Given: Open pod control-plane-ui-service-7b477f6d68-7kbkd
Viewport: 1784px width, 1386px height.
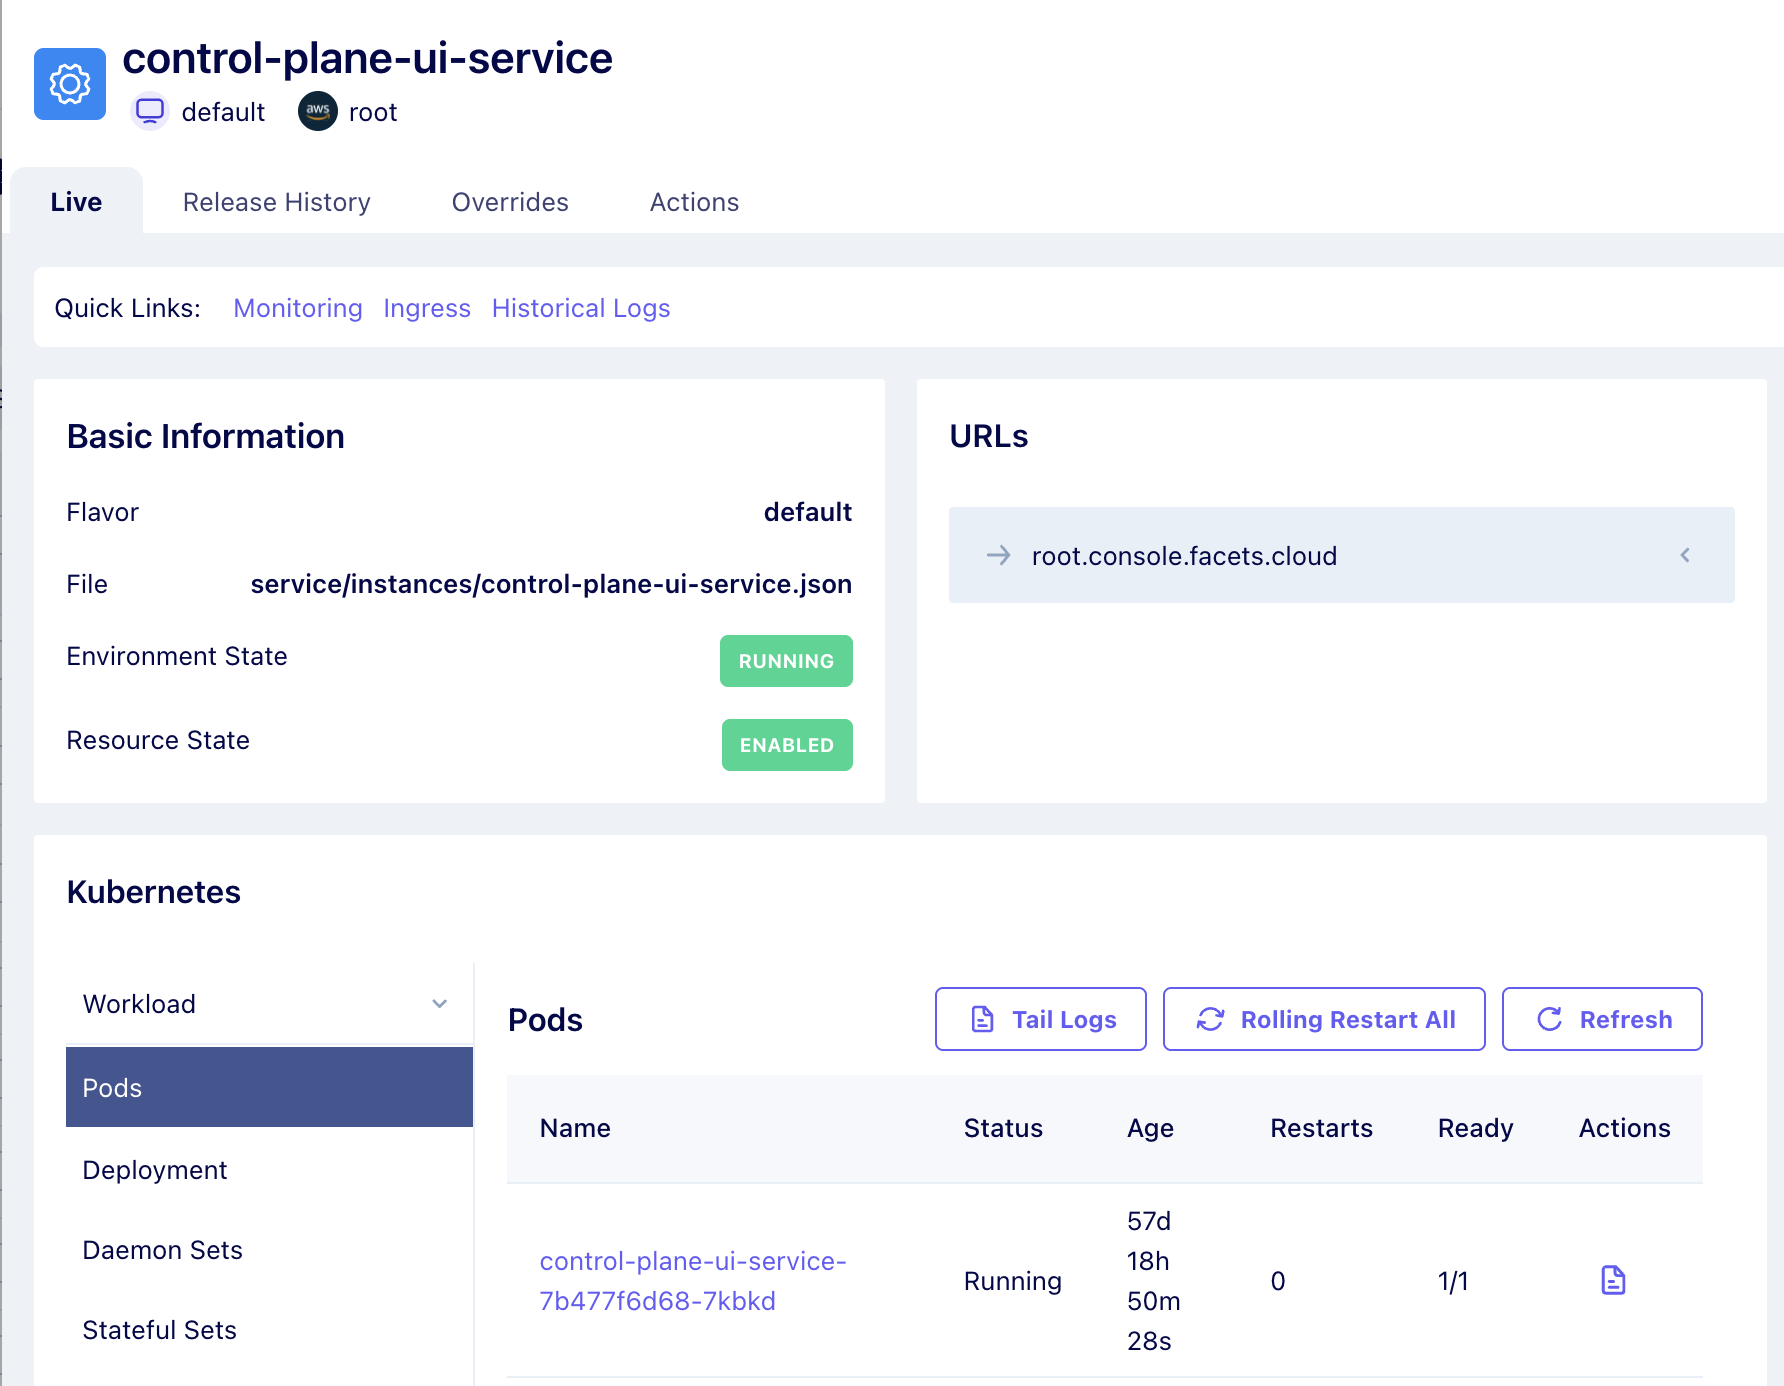Looking at the screenshot, I should 692,1280.
